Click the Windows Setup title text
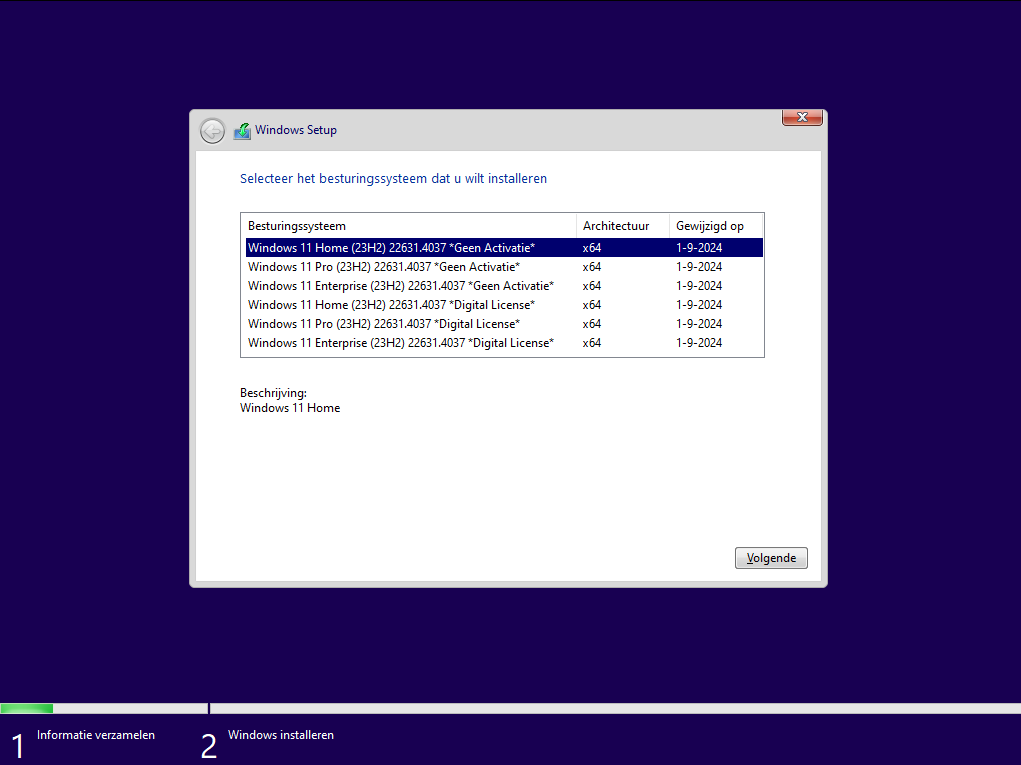The image size is (1021, 765). (296, 130)
